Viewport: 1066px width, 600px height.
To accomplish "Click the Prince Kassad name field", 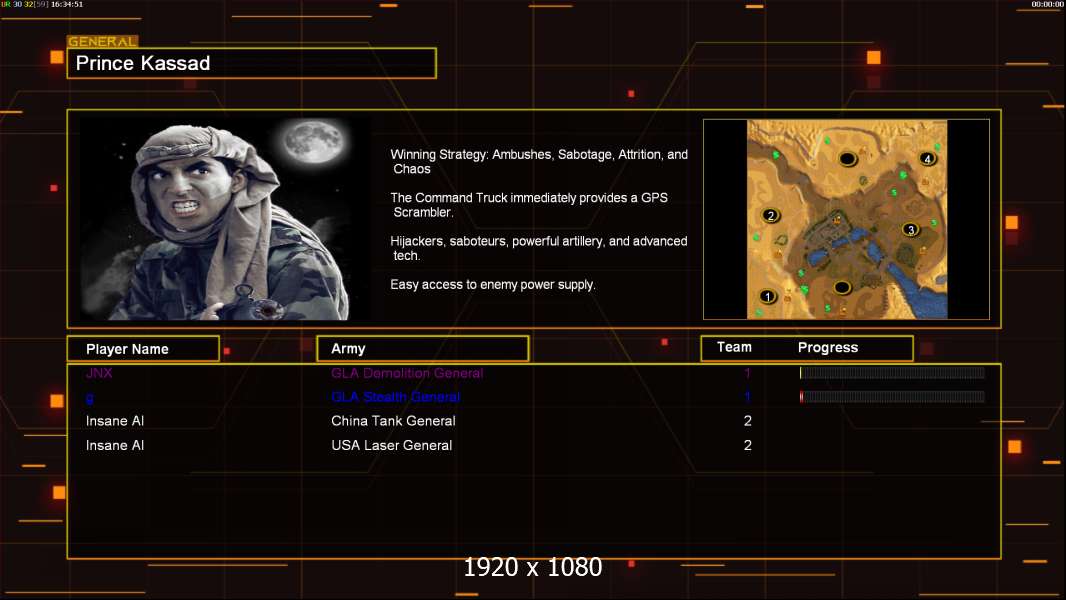I will click(251, 64).
